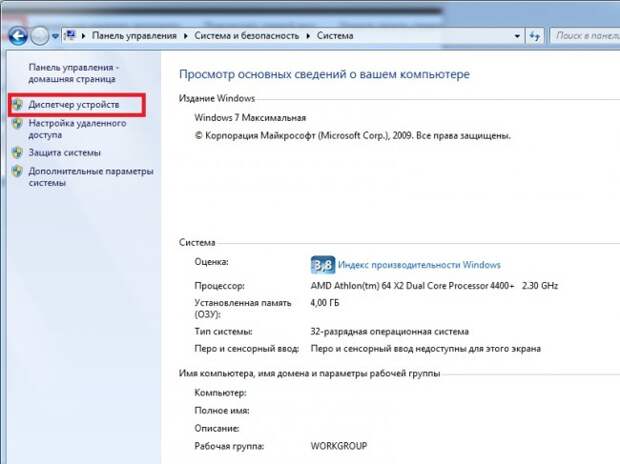Expand the chevron after Панель управления
This screenshot has height=464, width=620.
click(x=185, y=36)
